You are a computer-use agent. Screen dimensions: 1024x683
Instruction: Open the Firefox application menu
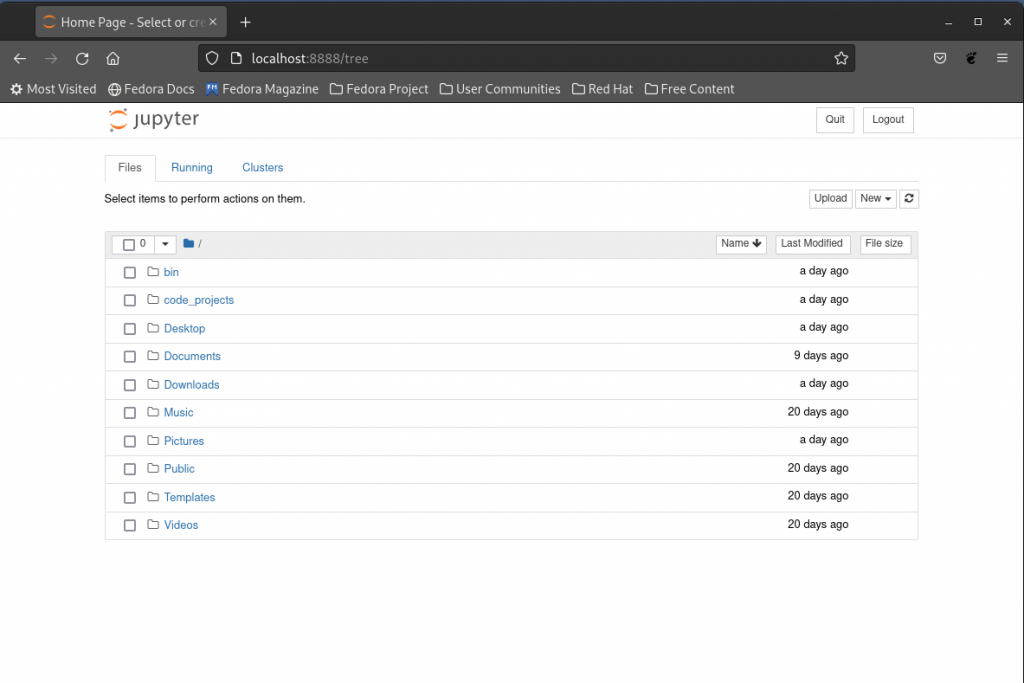click(x=1002, y=58)
